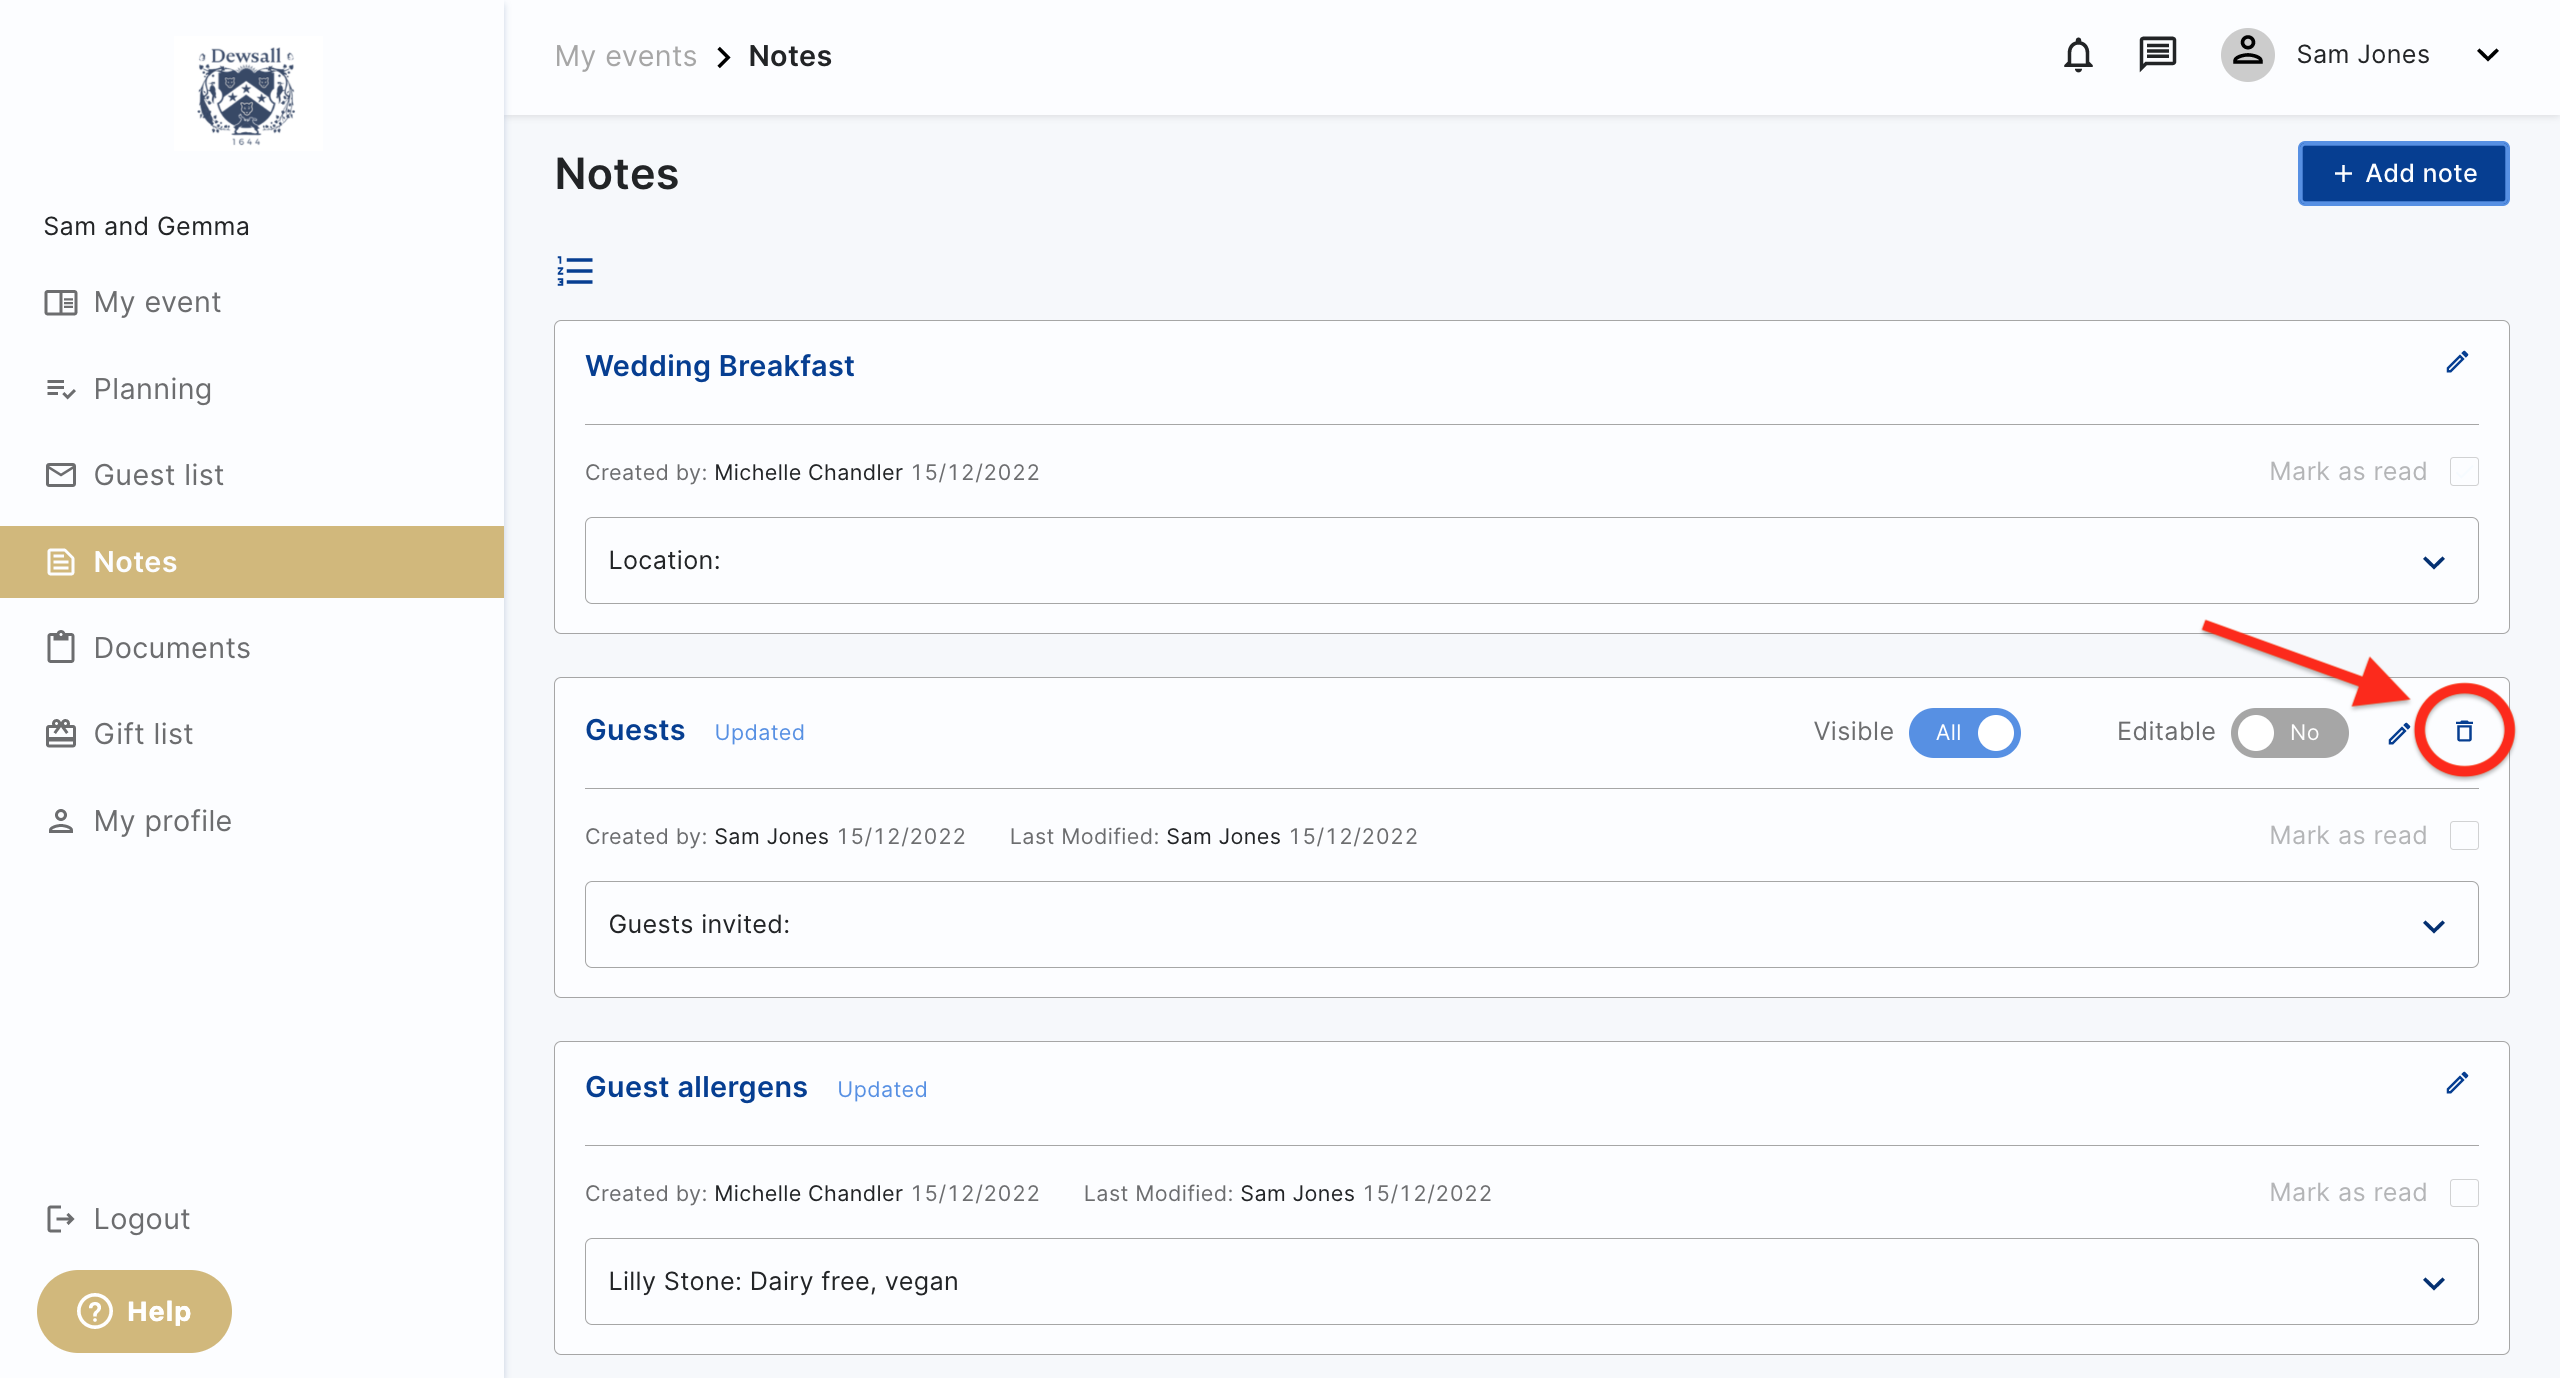Check Mark as read for Guests
Viewport: 2560px width, 1378px height.
pos(2464,836)
